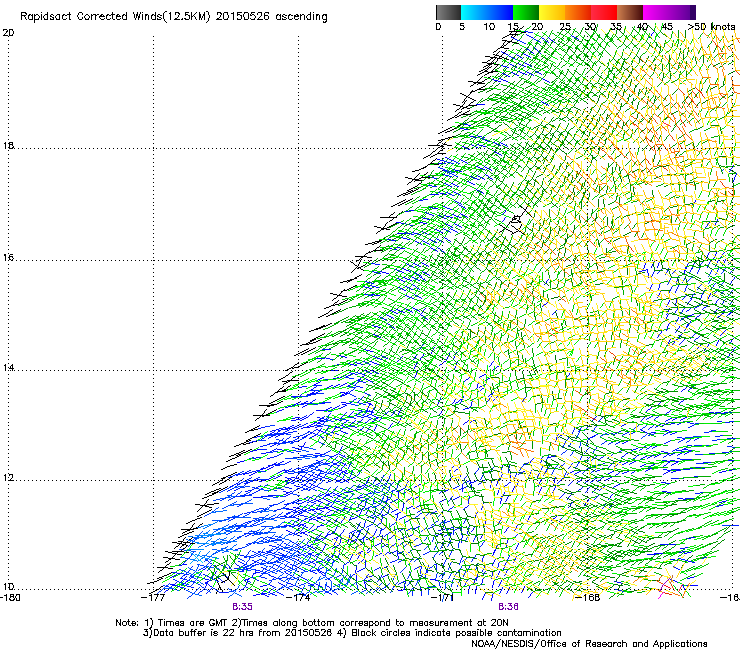Click the gray 0-5 knots color swatch

(448, 12)
